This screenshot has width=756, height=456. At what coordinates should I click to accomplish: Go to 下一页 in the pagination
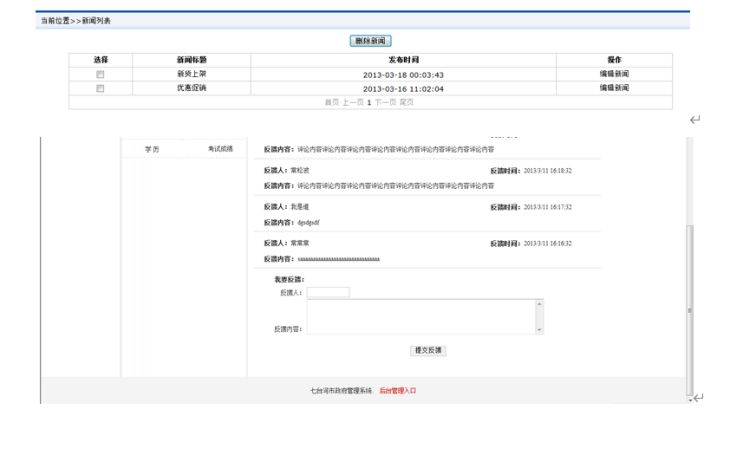pos(385,102)
